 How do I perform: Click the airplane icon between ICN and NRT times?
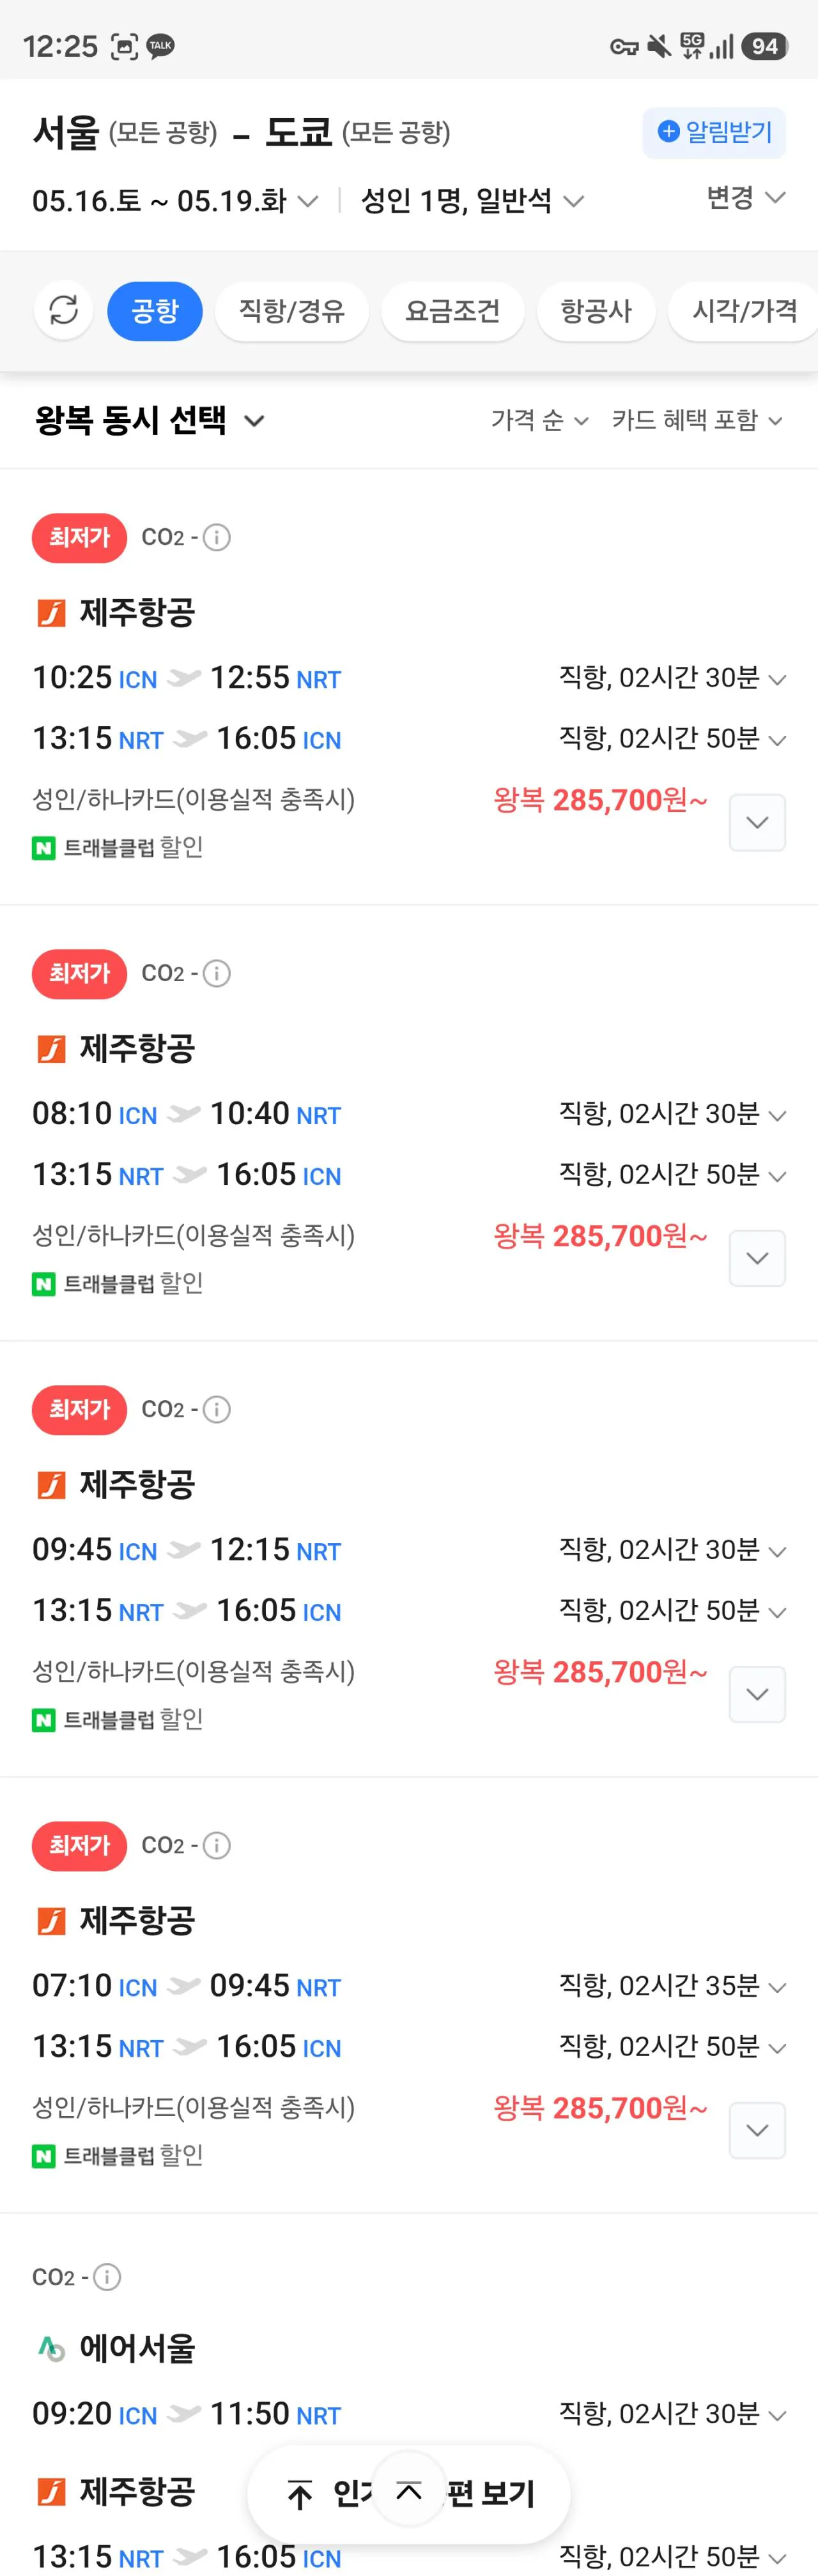184,677
